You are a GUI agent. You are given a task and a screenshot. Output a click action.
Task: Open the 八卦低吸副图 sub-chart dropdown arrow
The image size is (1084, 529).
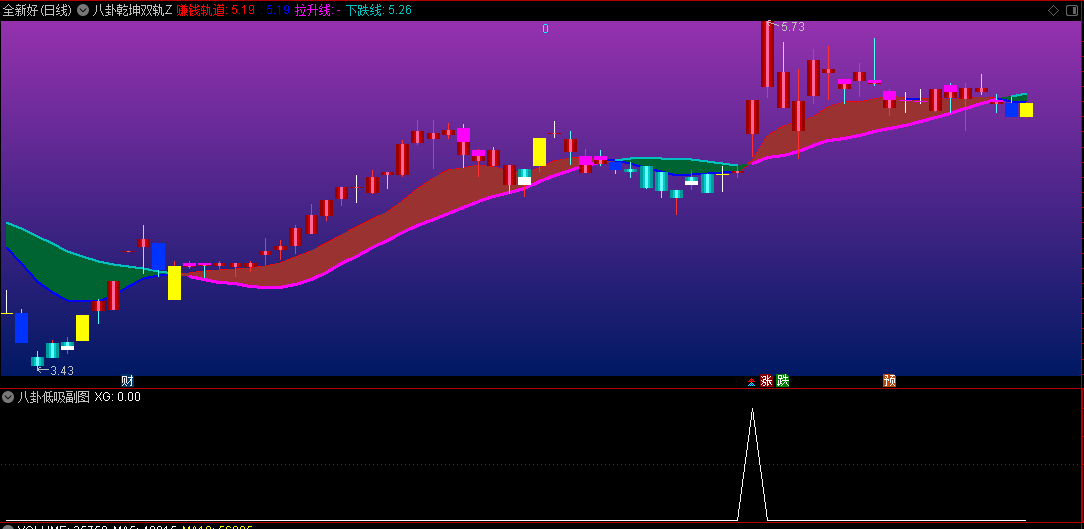pyautogui.click(x=8, y=397)
